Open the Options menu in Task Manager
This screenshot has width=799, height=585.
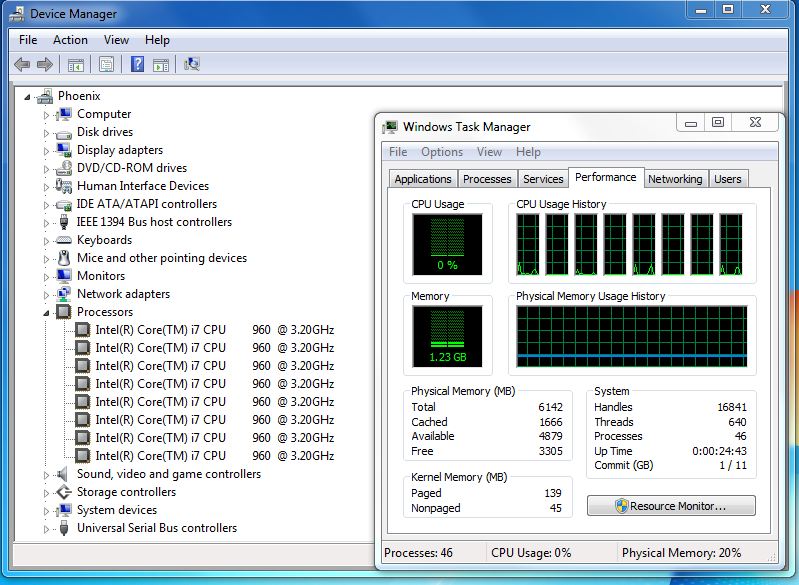442,152
